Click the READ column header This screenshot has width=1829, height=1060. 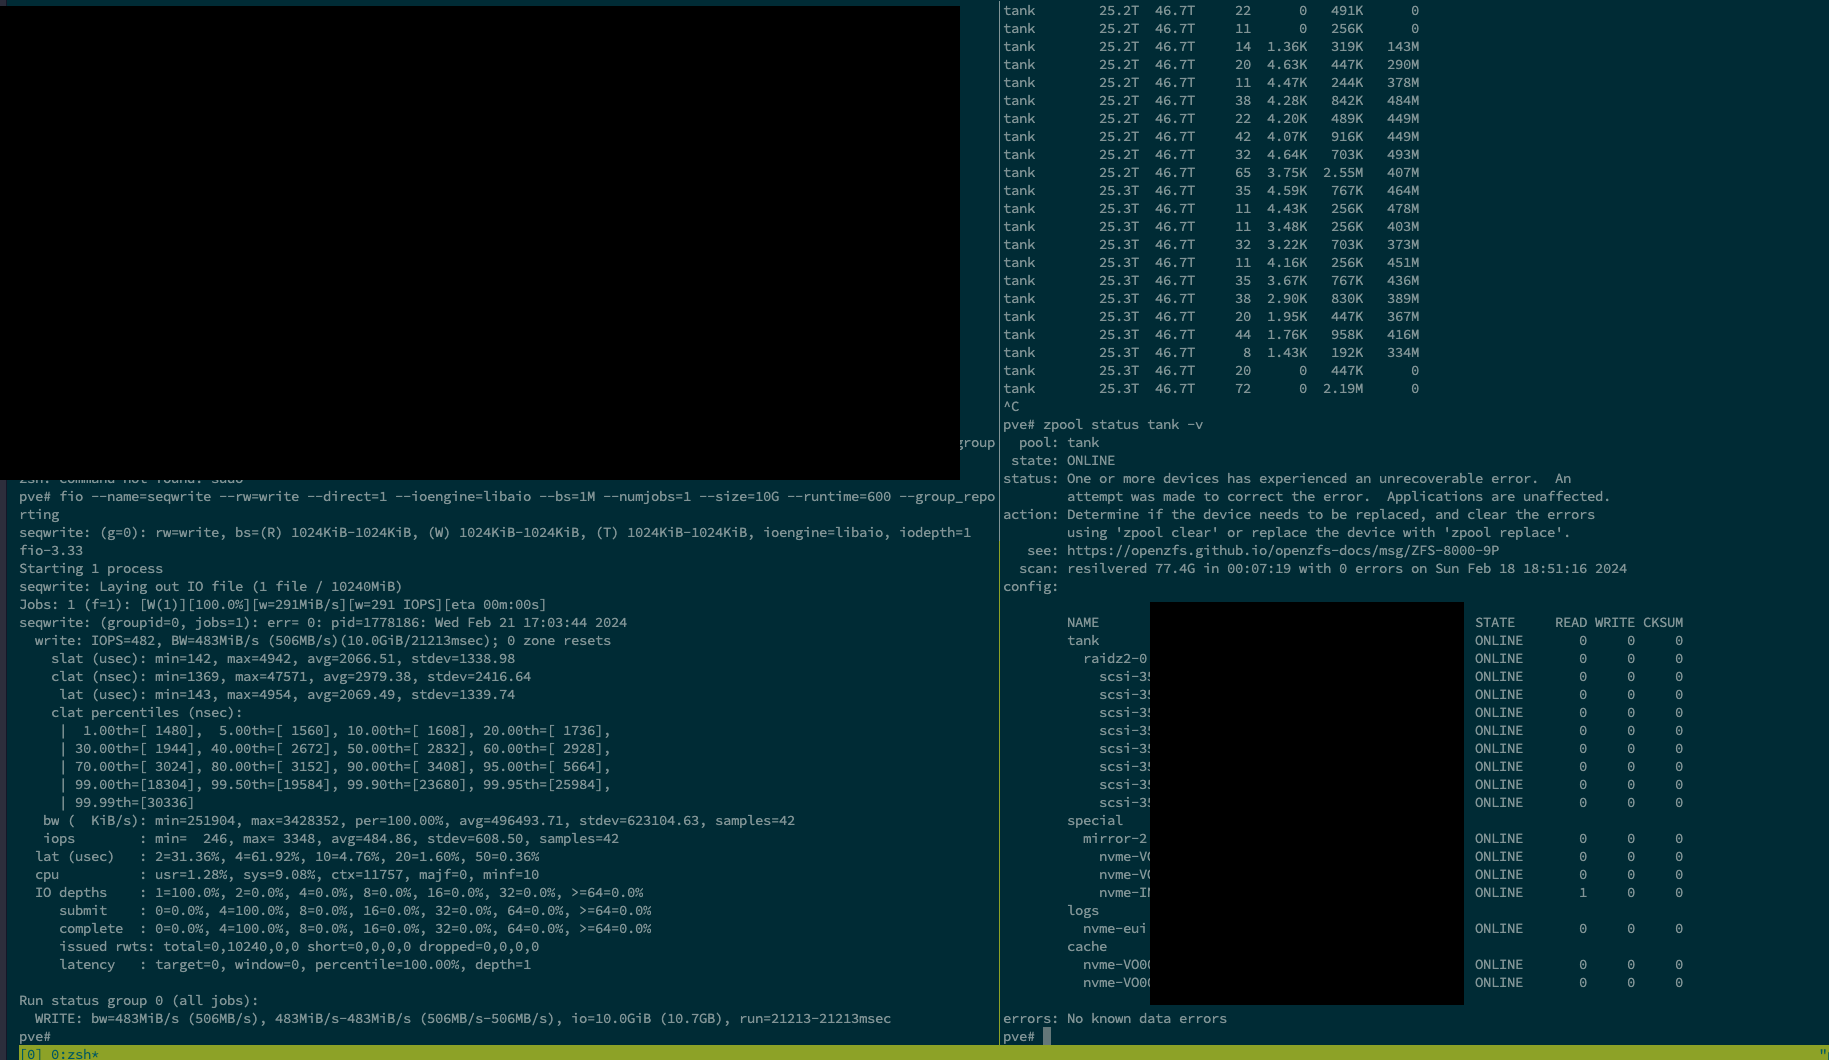pyautogui.click(x=1571, y=622)
